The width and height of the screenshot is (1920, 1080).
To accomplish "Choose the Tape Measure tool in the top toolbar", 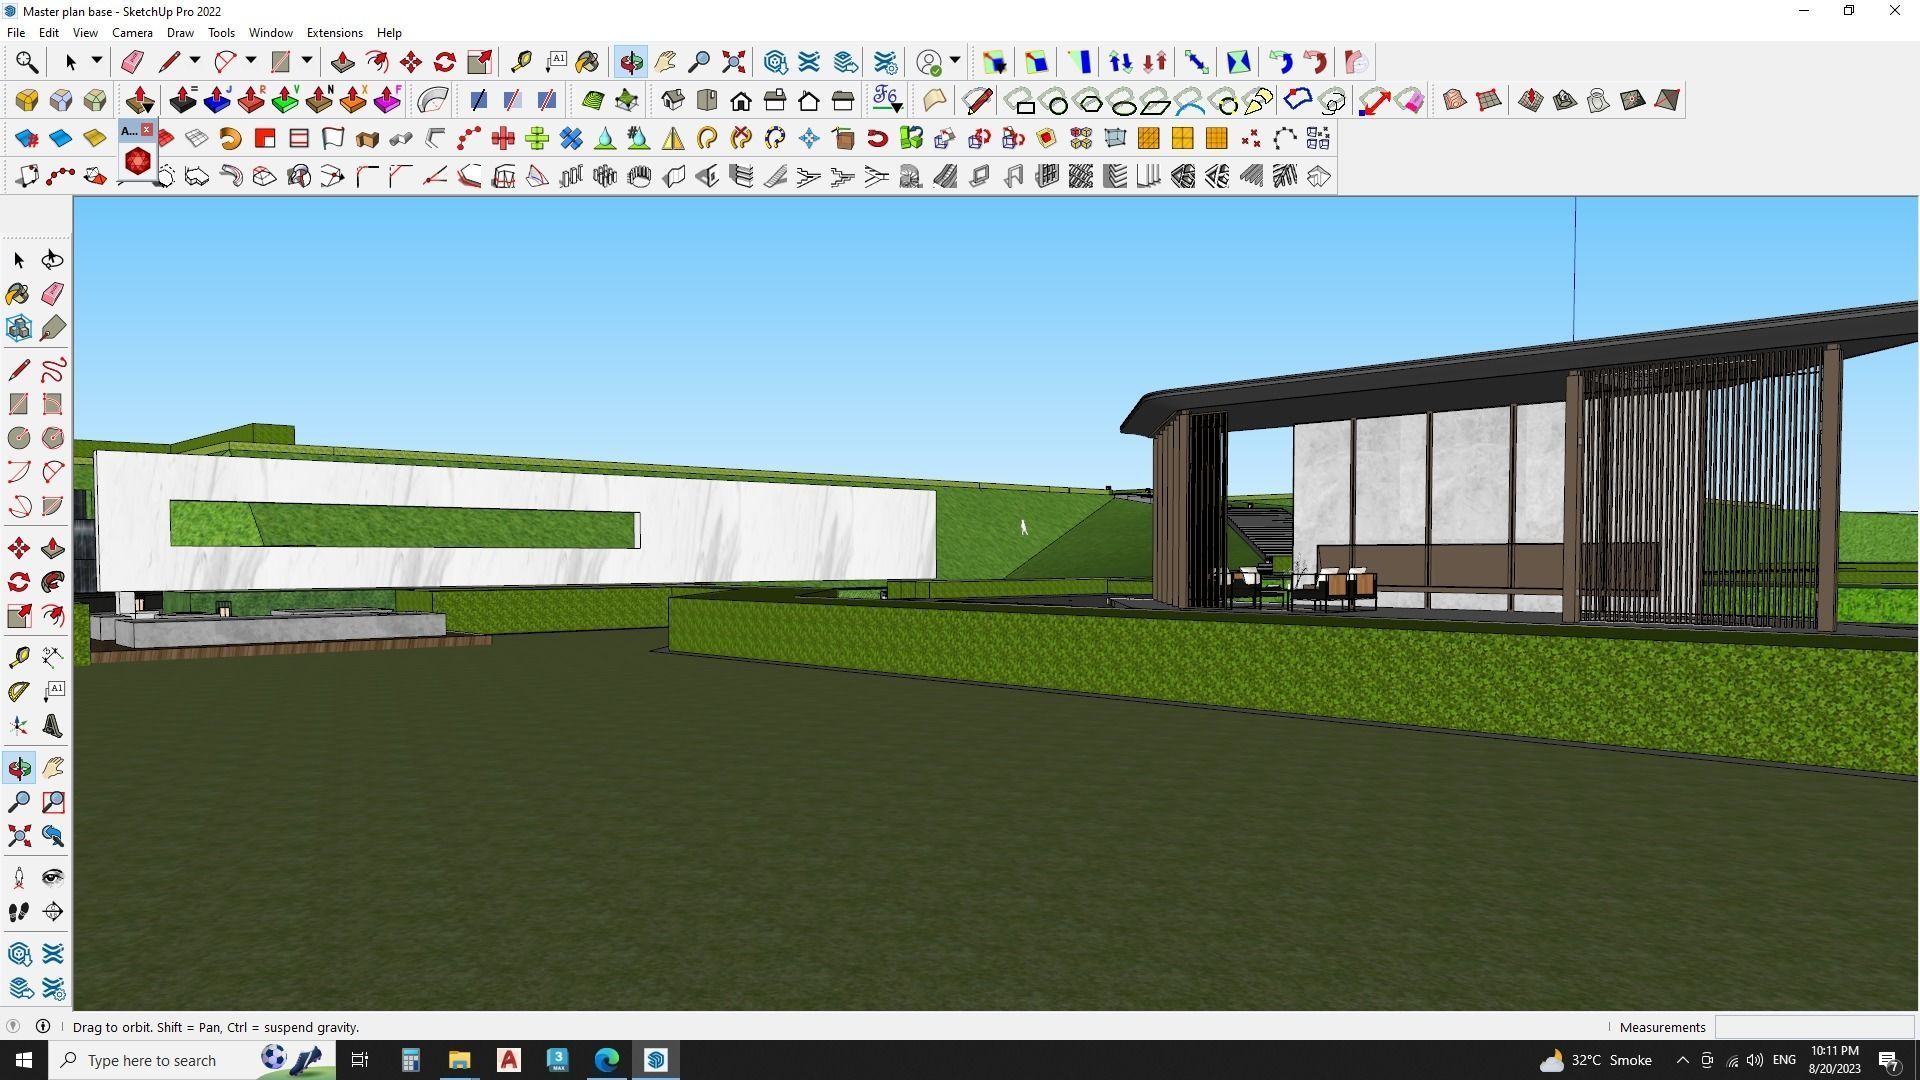I will tap(521, 62).
